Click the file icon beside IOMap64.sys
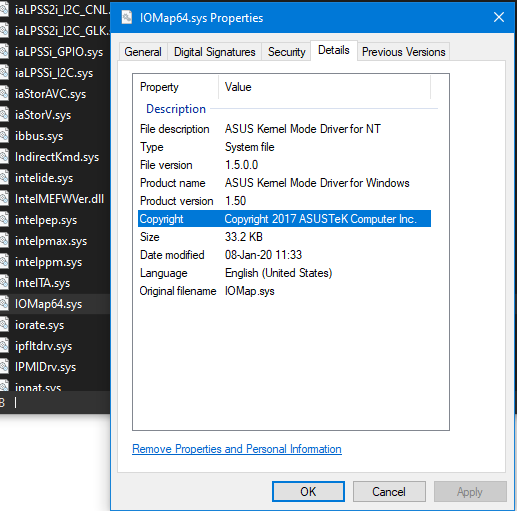This screenshot has width=517, height=511. click(x=4, y=304)
